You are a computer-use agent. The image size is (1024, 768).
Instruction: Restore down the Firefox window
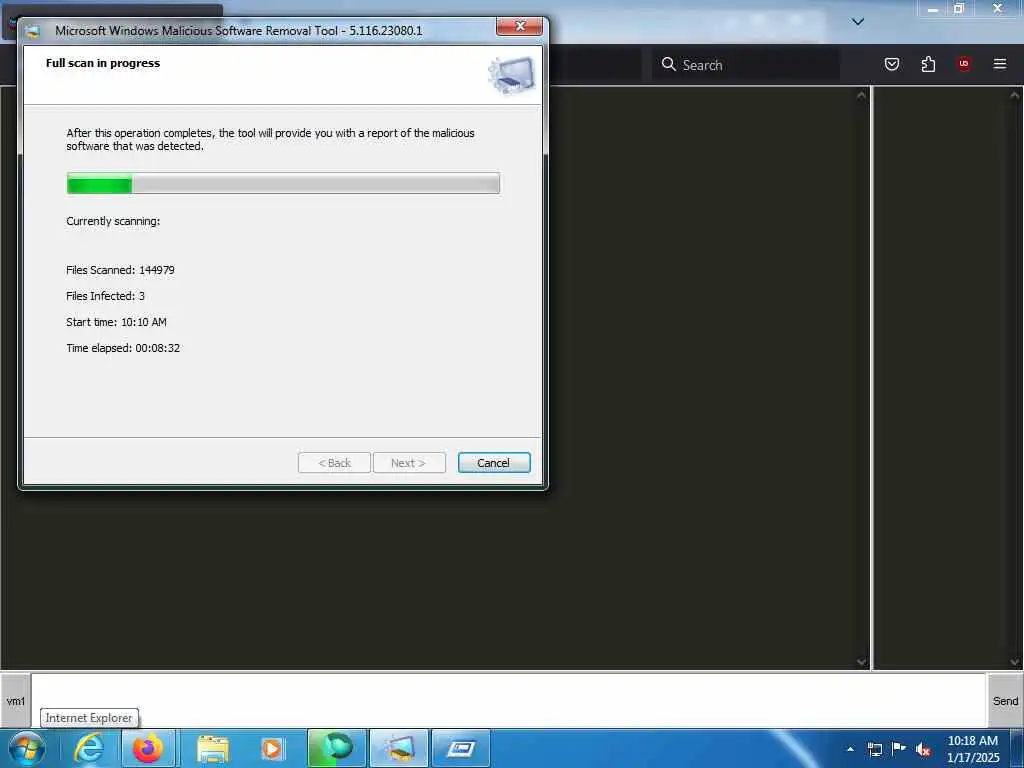[959, 8]
